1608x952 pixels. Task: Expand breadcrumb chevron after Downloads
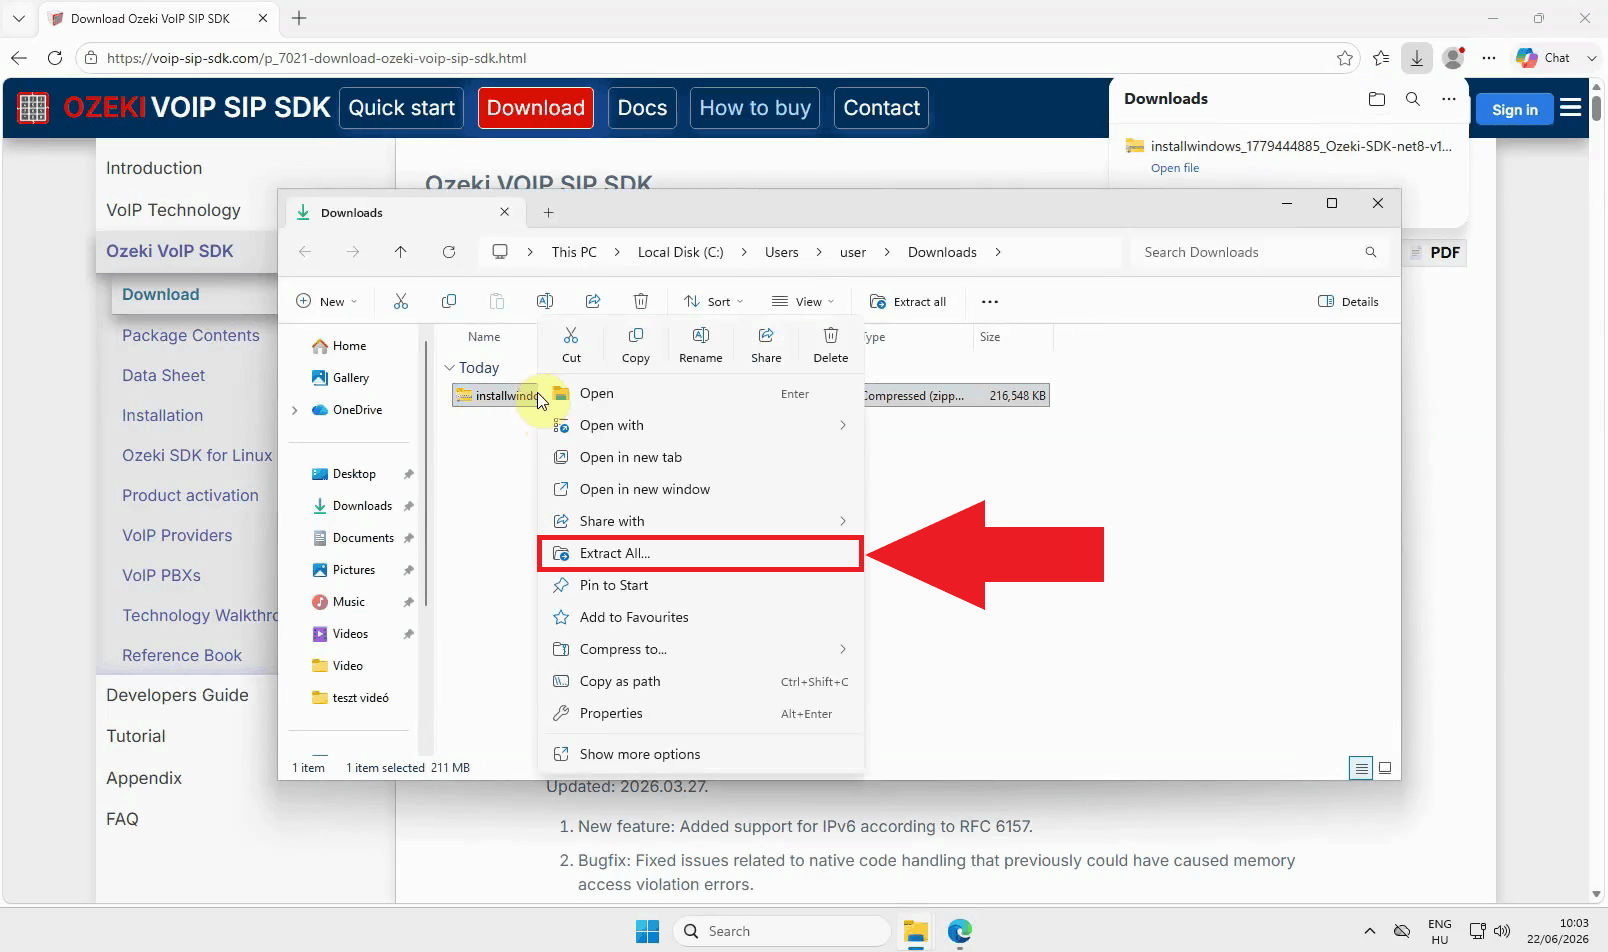pos(998,252)
